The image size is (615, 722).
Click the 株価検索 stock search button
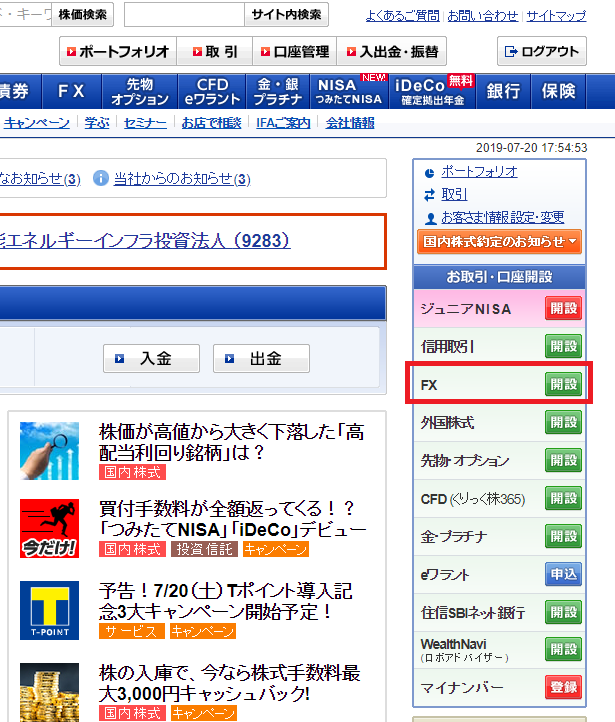82,15
